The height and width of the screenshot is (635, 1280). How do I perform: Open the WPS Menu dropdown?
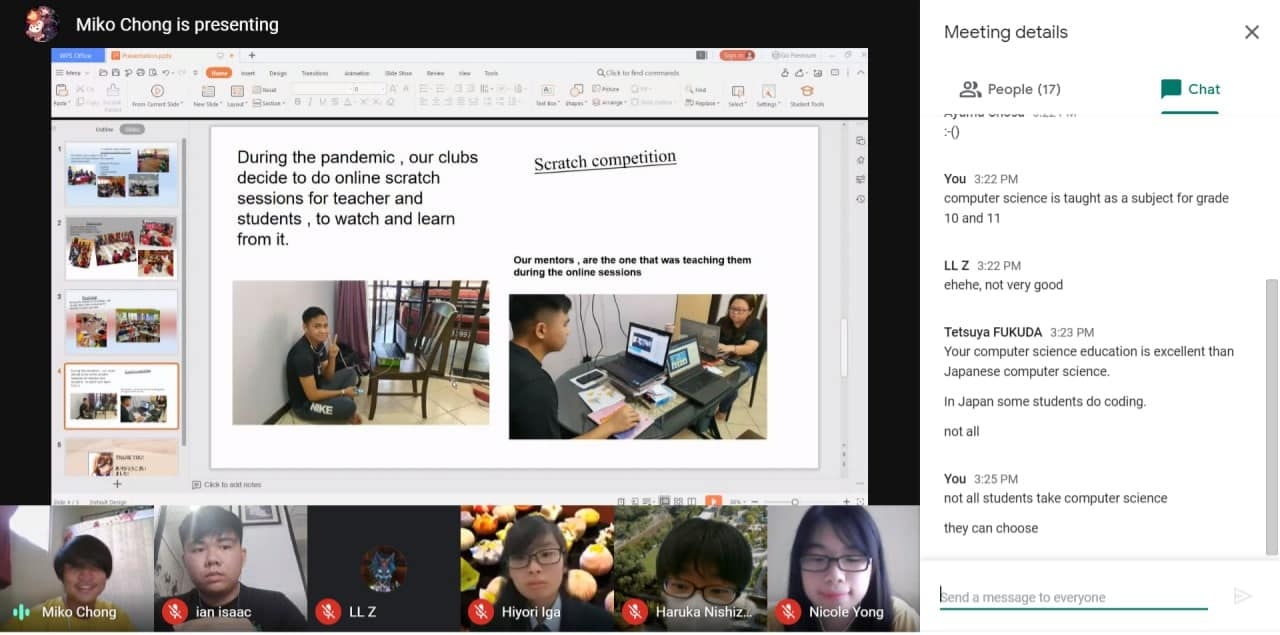pos(72,73)
